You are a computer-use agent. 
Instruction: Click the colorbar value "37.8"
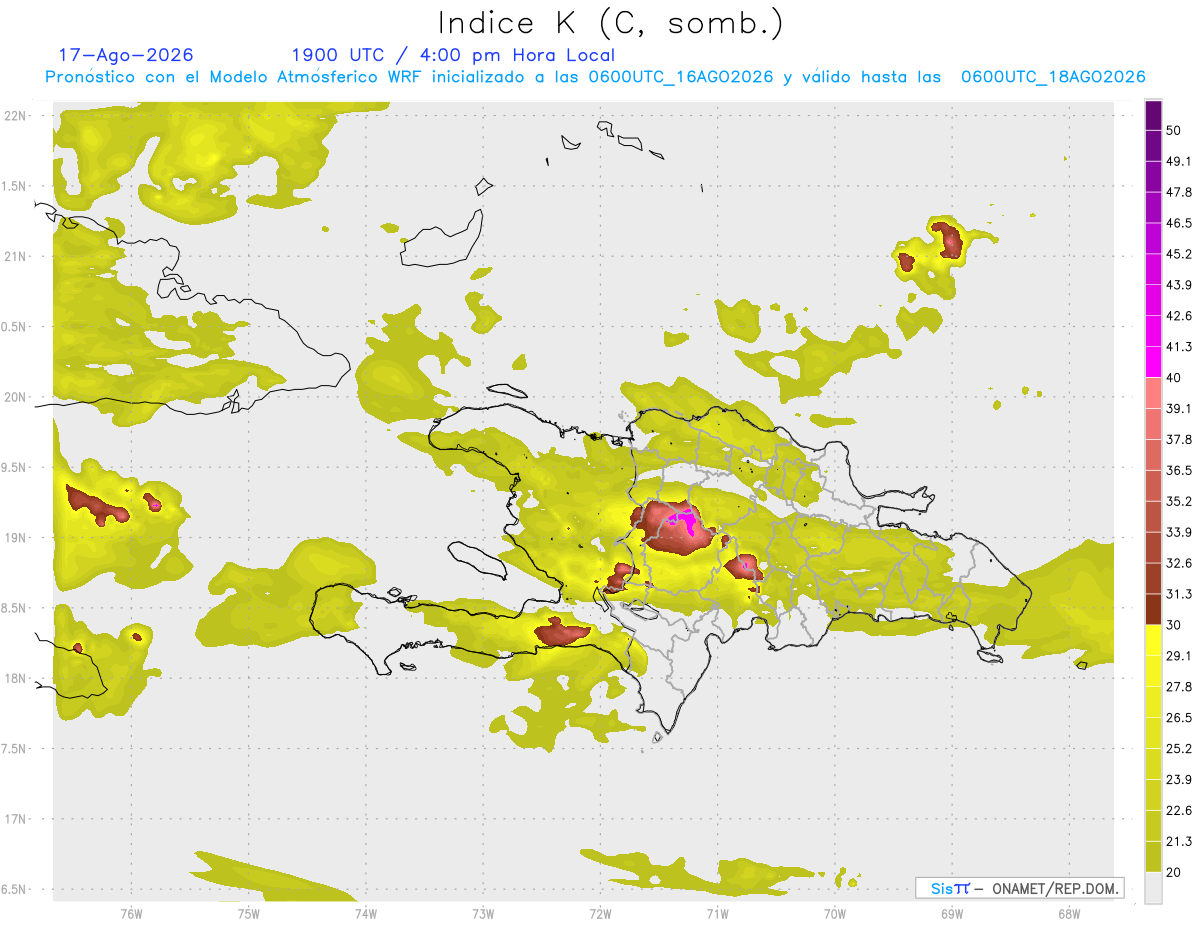(1179, 440)
